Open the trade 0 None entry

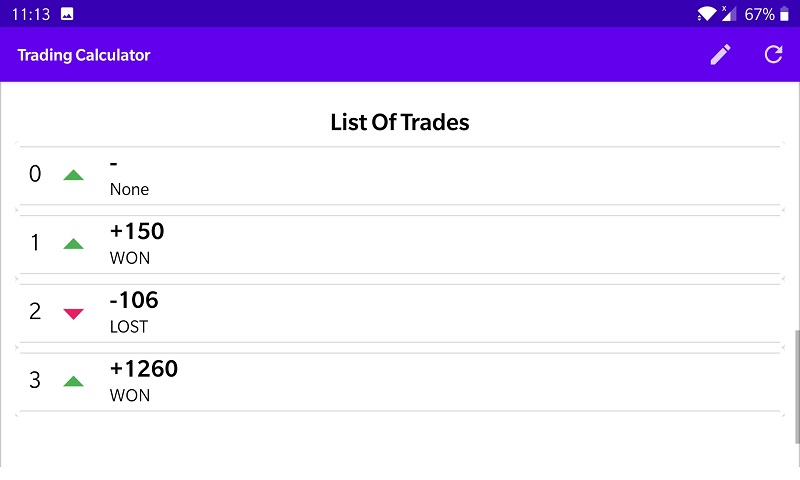click(400, 175)
